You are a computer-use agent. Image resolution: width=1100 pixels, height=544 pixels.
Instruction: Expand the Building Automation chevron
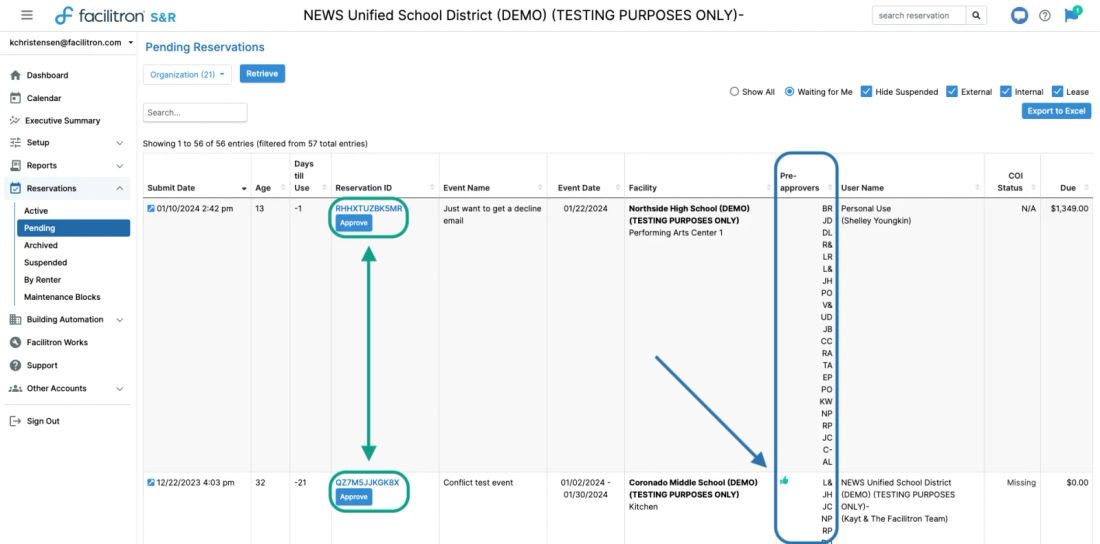click(119, 319)
